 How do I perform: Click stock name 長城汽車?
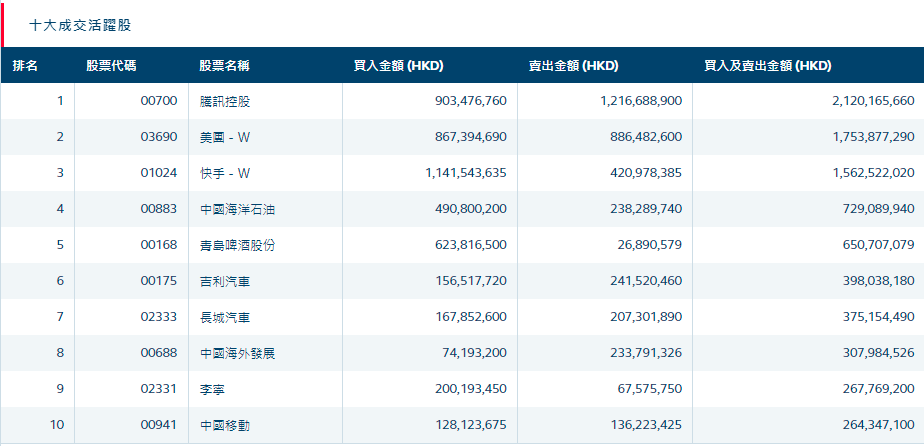(225, 318)
